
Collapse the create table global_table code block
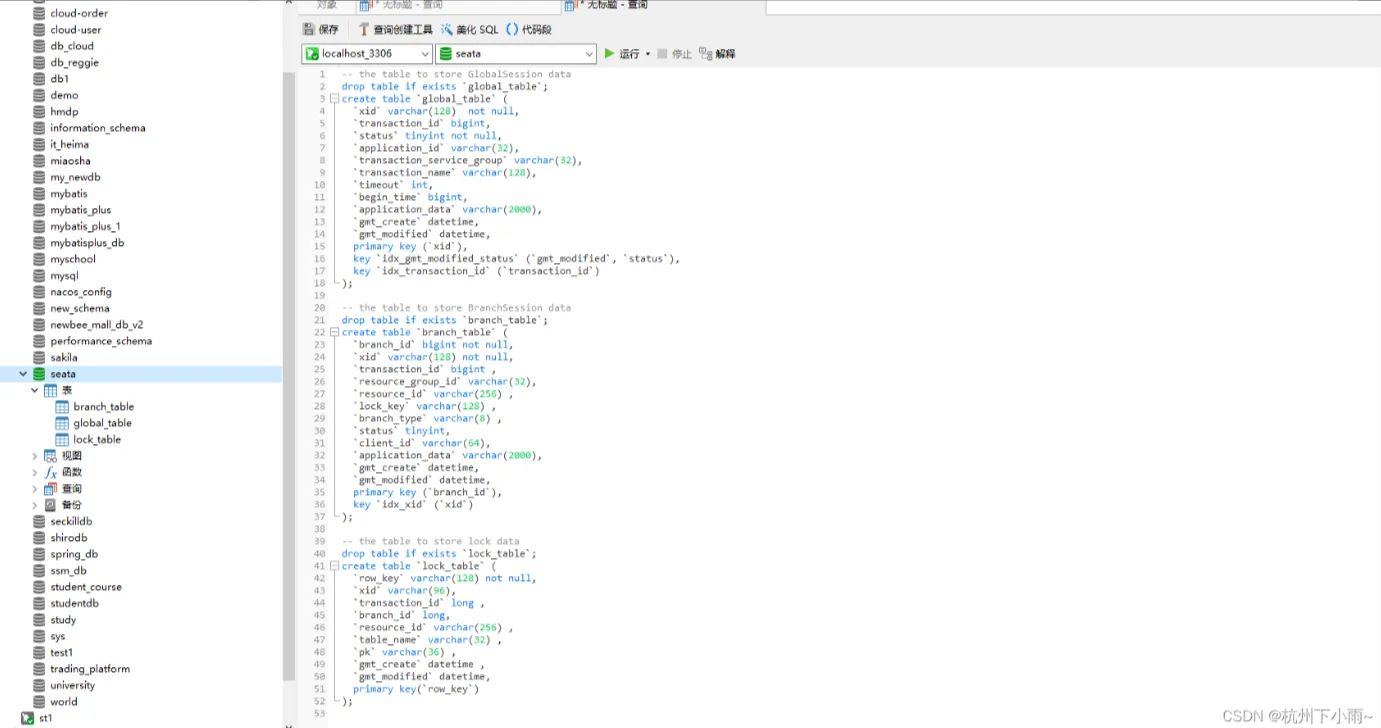click(334, 99)
